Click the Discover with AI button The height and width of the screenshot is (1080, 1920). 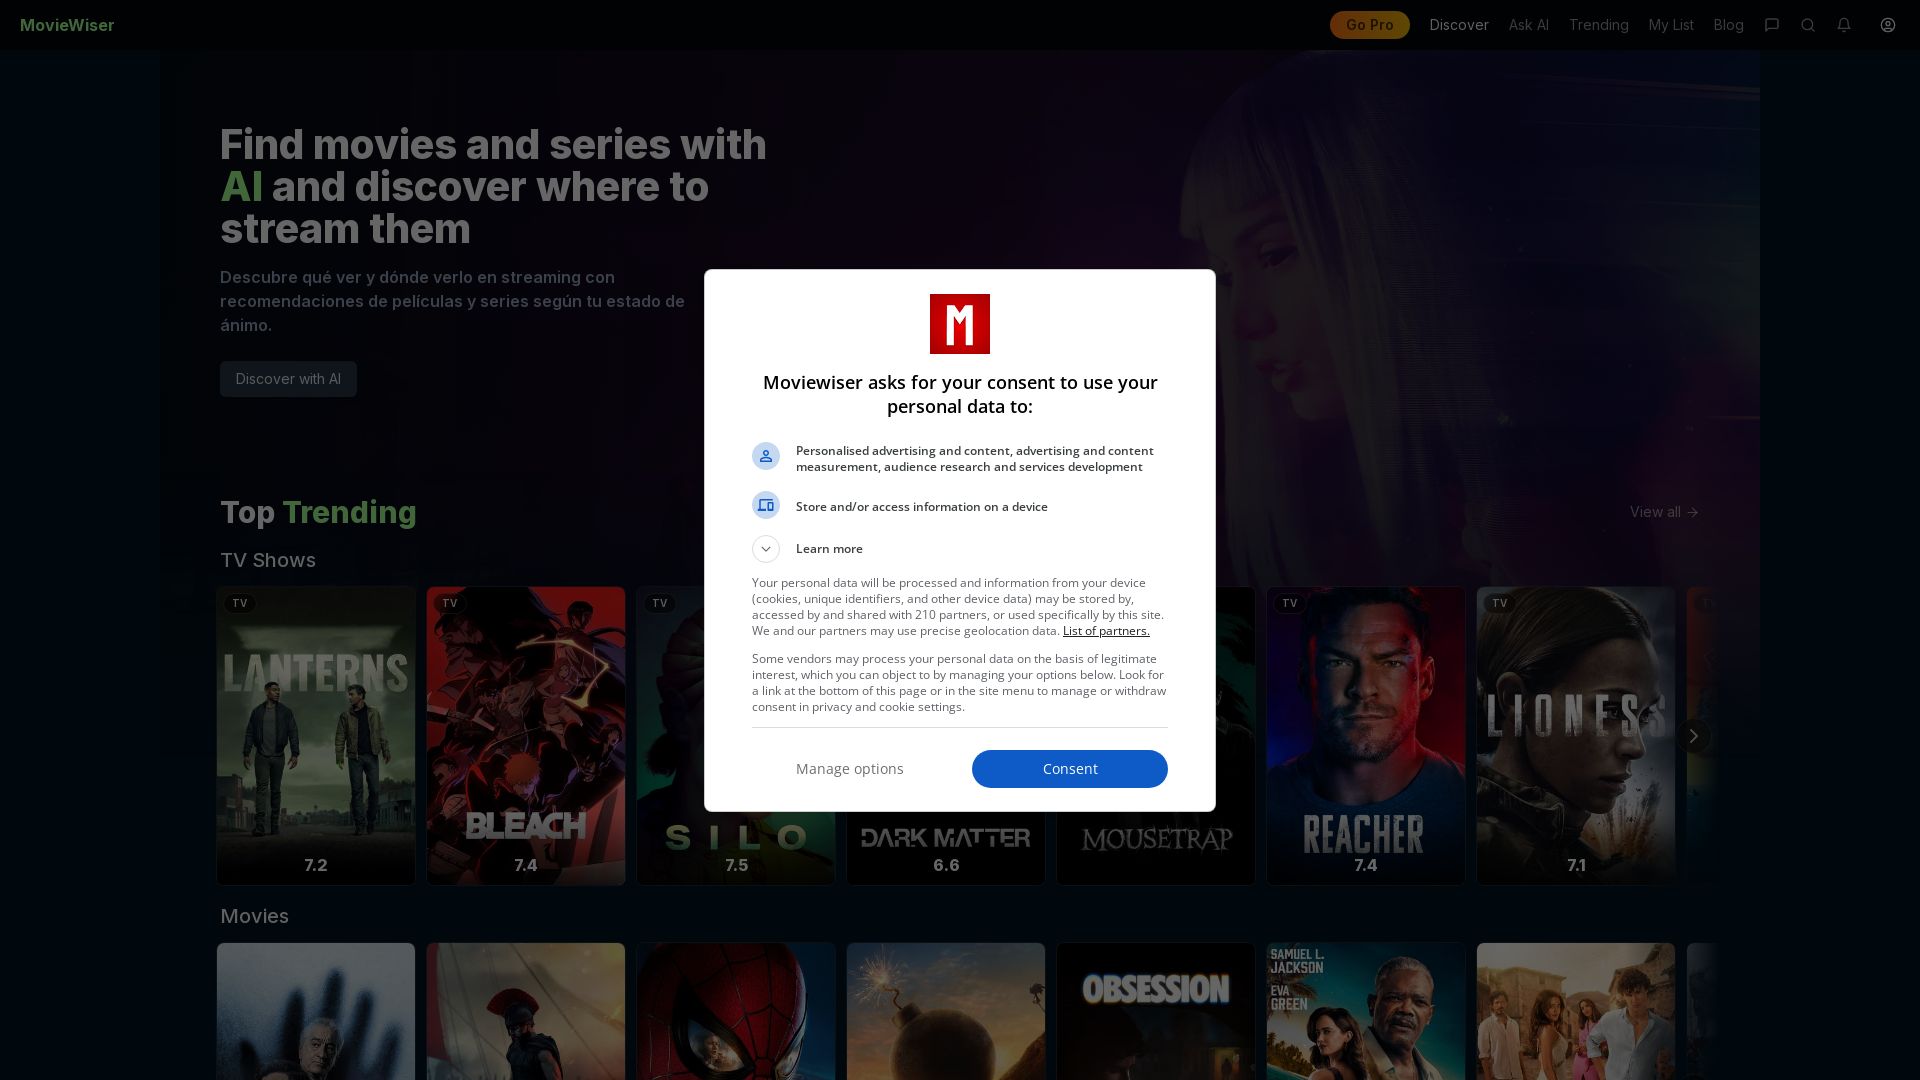pyautogui.click(x=288, y=379)
